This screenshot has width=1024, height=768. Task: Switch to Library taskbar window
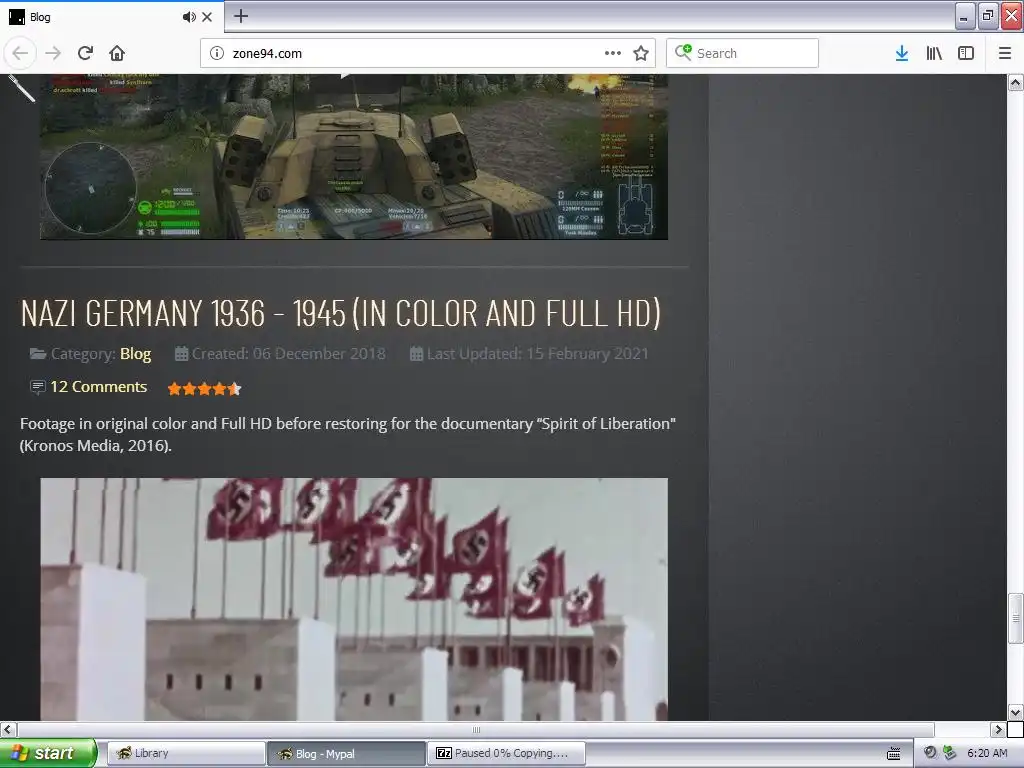186,753
